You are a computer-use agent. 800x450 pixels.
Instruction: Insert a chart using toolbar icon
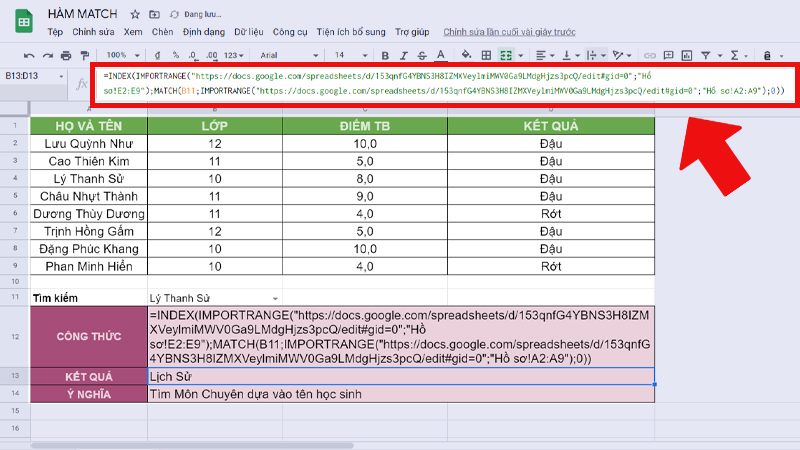click(688, 55)
